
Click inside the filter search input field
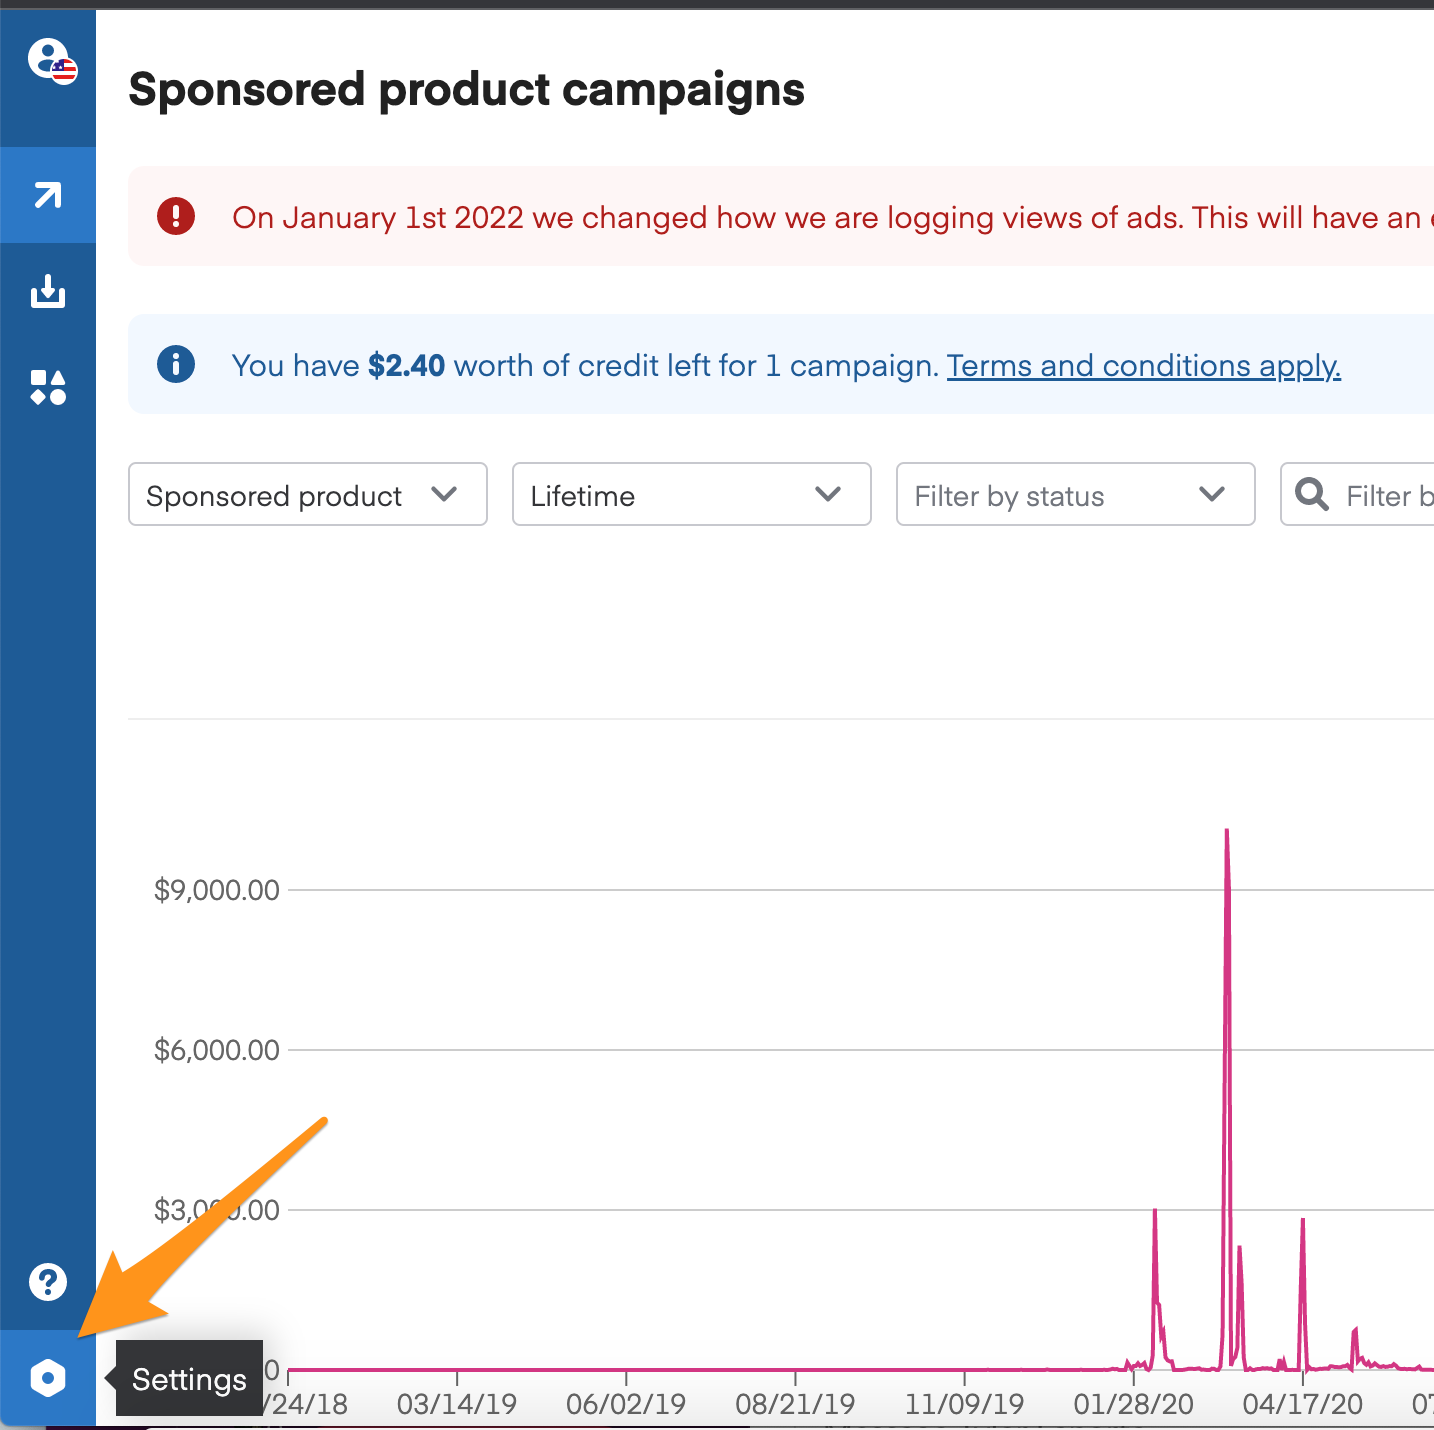(1390, 494)
